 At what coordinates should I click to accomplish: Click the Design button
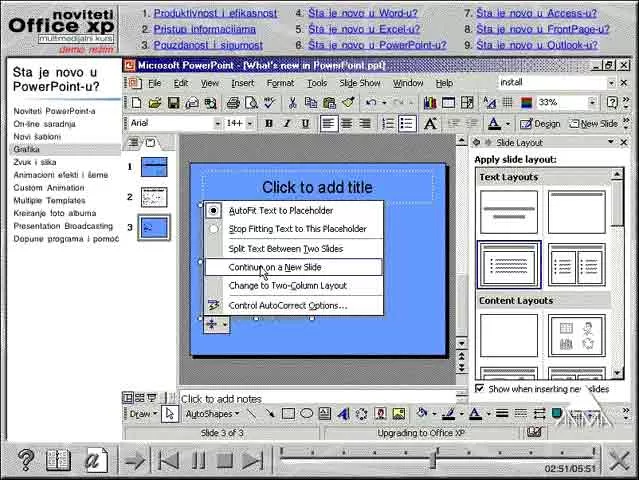pos(540,123)
